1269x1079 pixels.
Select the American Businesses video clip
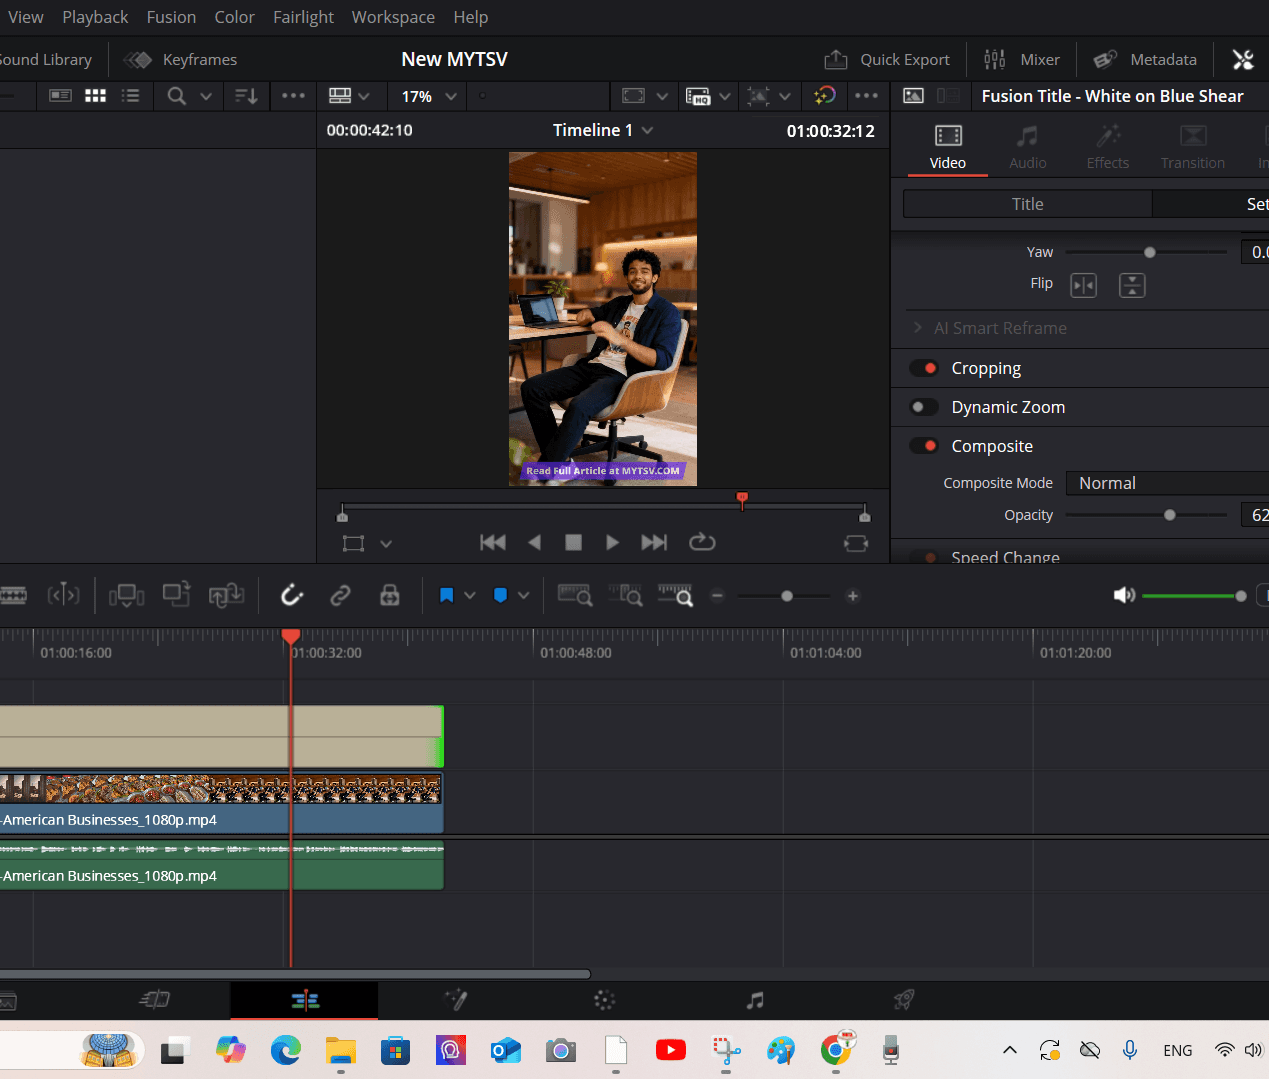(221, 804)
